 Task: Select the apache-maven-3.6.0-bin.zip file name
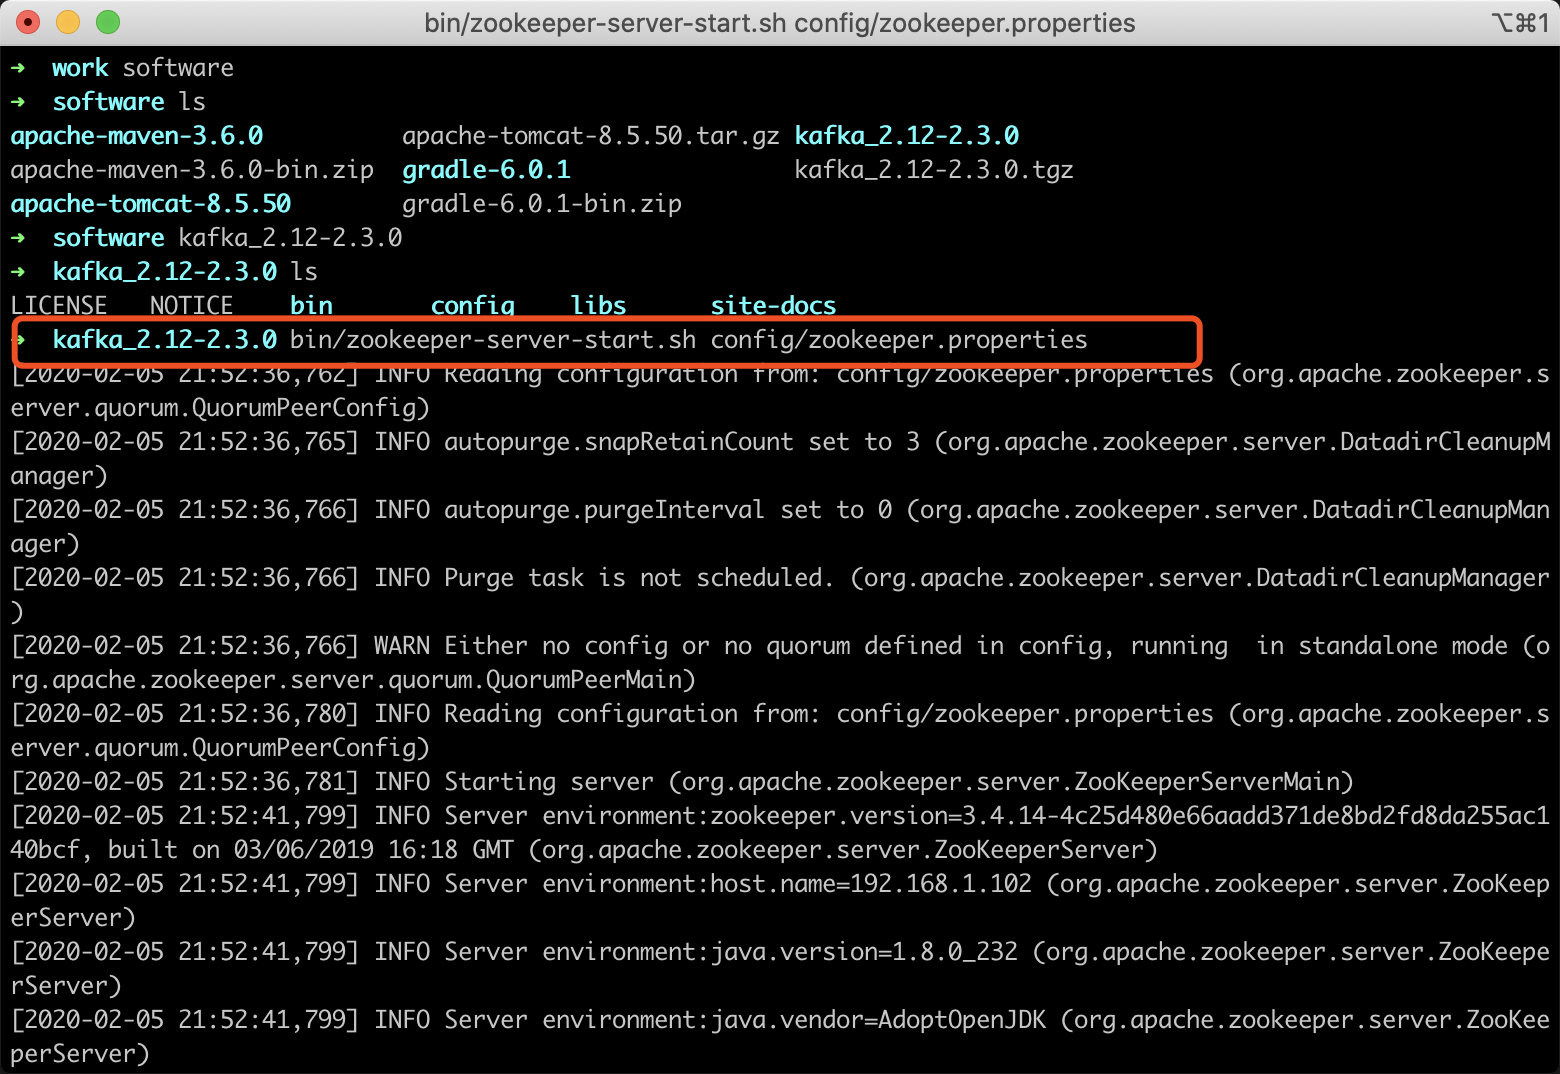[x=192, y=169]
